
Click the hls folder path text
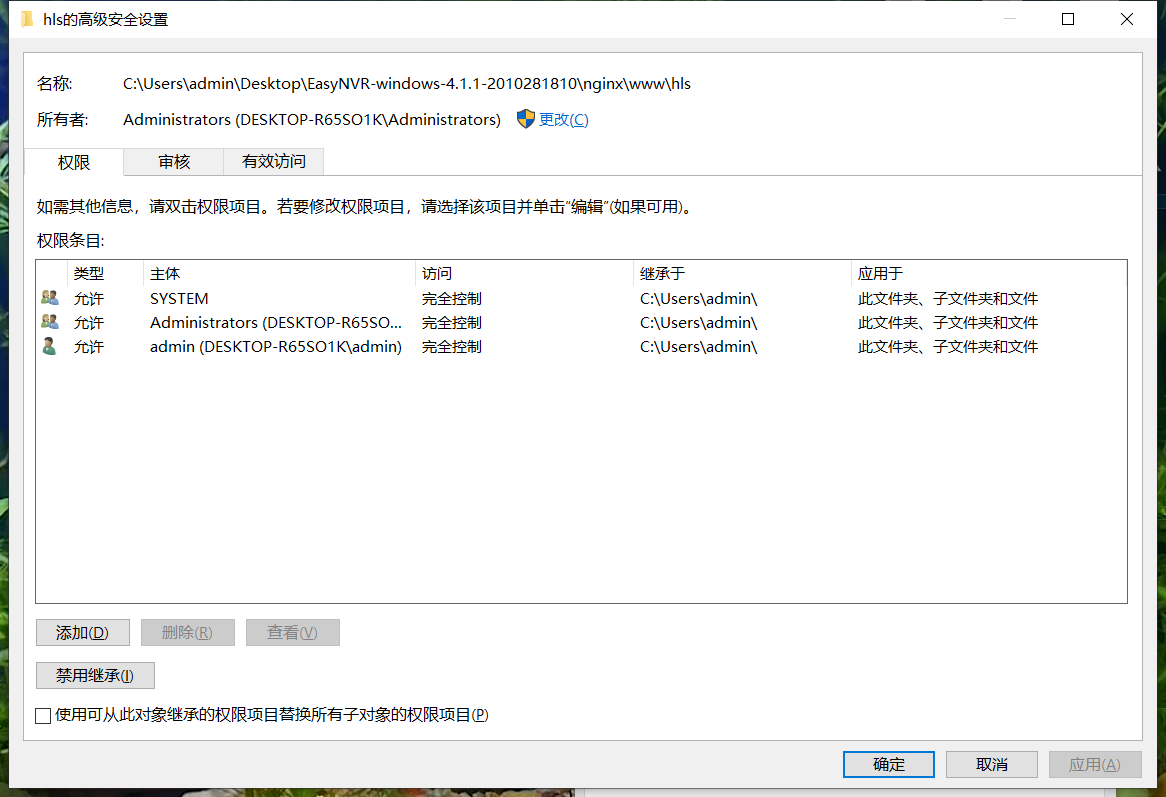click(407, 83)
